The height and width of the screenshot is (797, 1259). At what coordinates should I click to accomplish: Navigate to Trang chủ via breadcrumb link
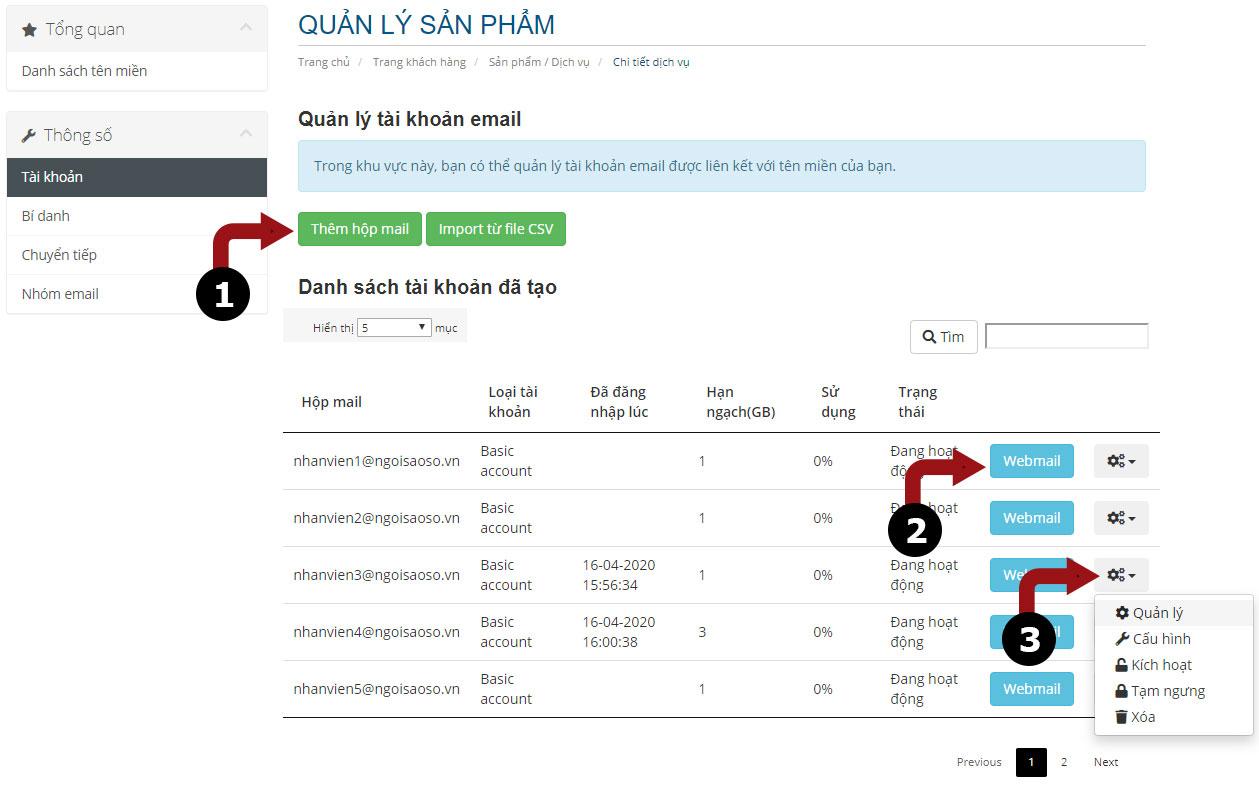pos(323,61)
